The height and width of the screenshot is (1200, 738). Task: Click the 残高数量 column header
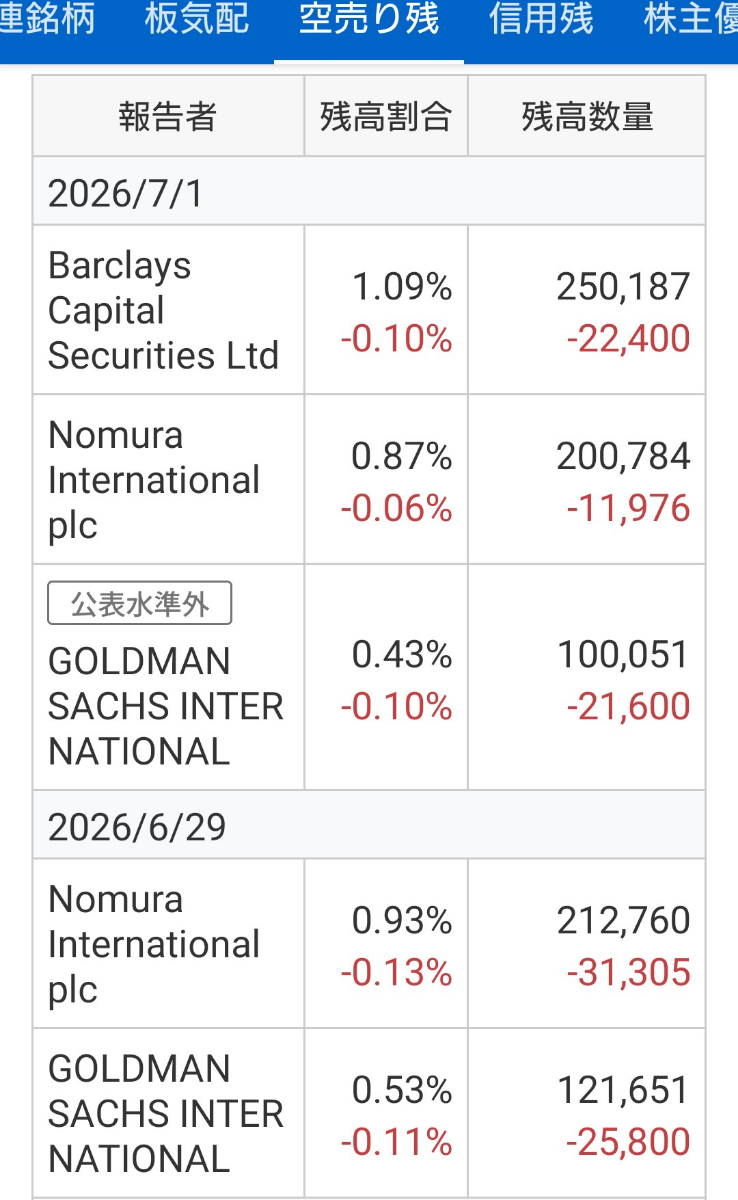pyautogui.click(x=587, y=116)
